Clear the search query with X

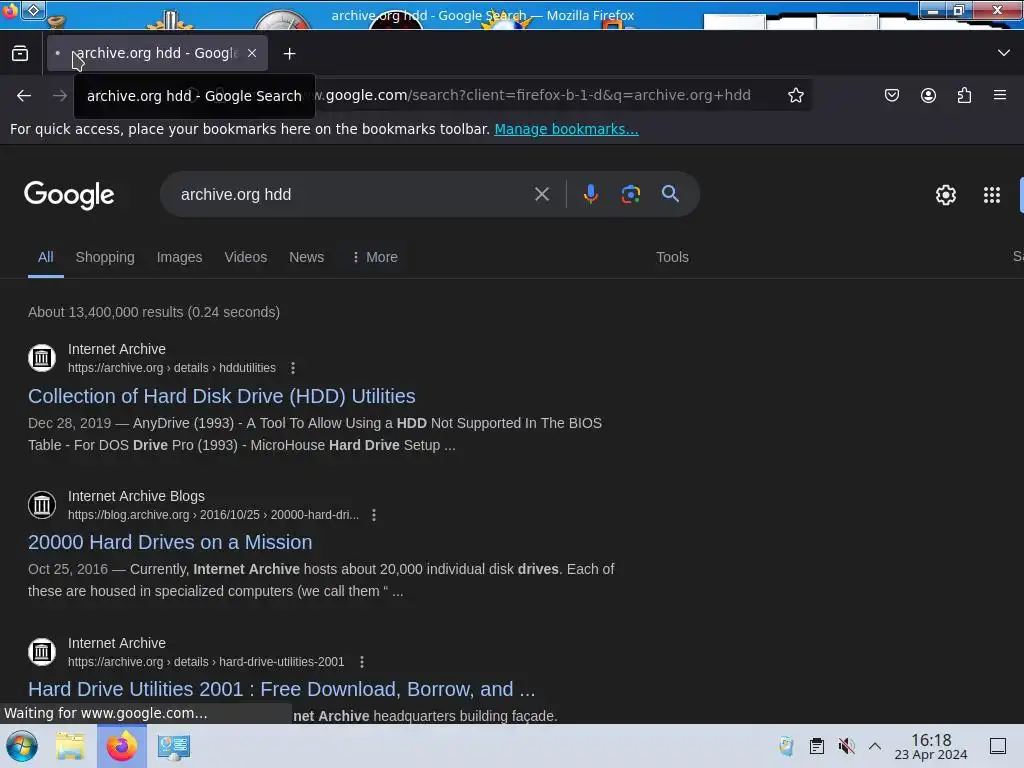(x=541, y=195)
